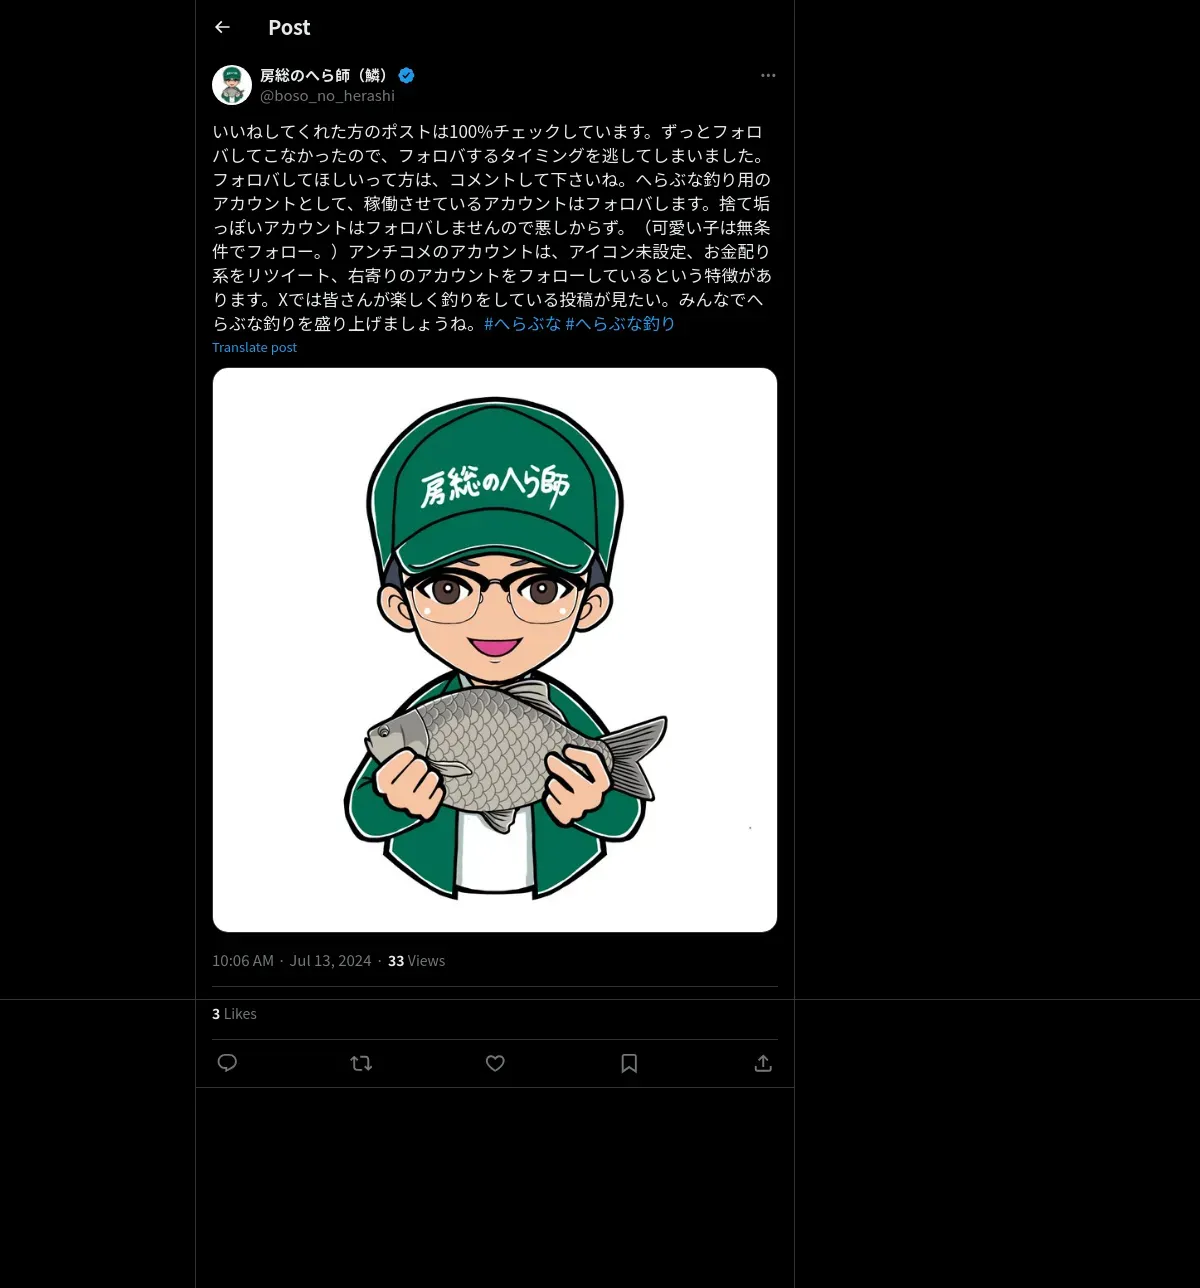Image resolution: width=1200 pixels, height=1288 pixels.
Task: Open the @boso_no_herashi handle
Action: point(327,96)
